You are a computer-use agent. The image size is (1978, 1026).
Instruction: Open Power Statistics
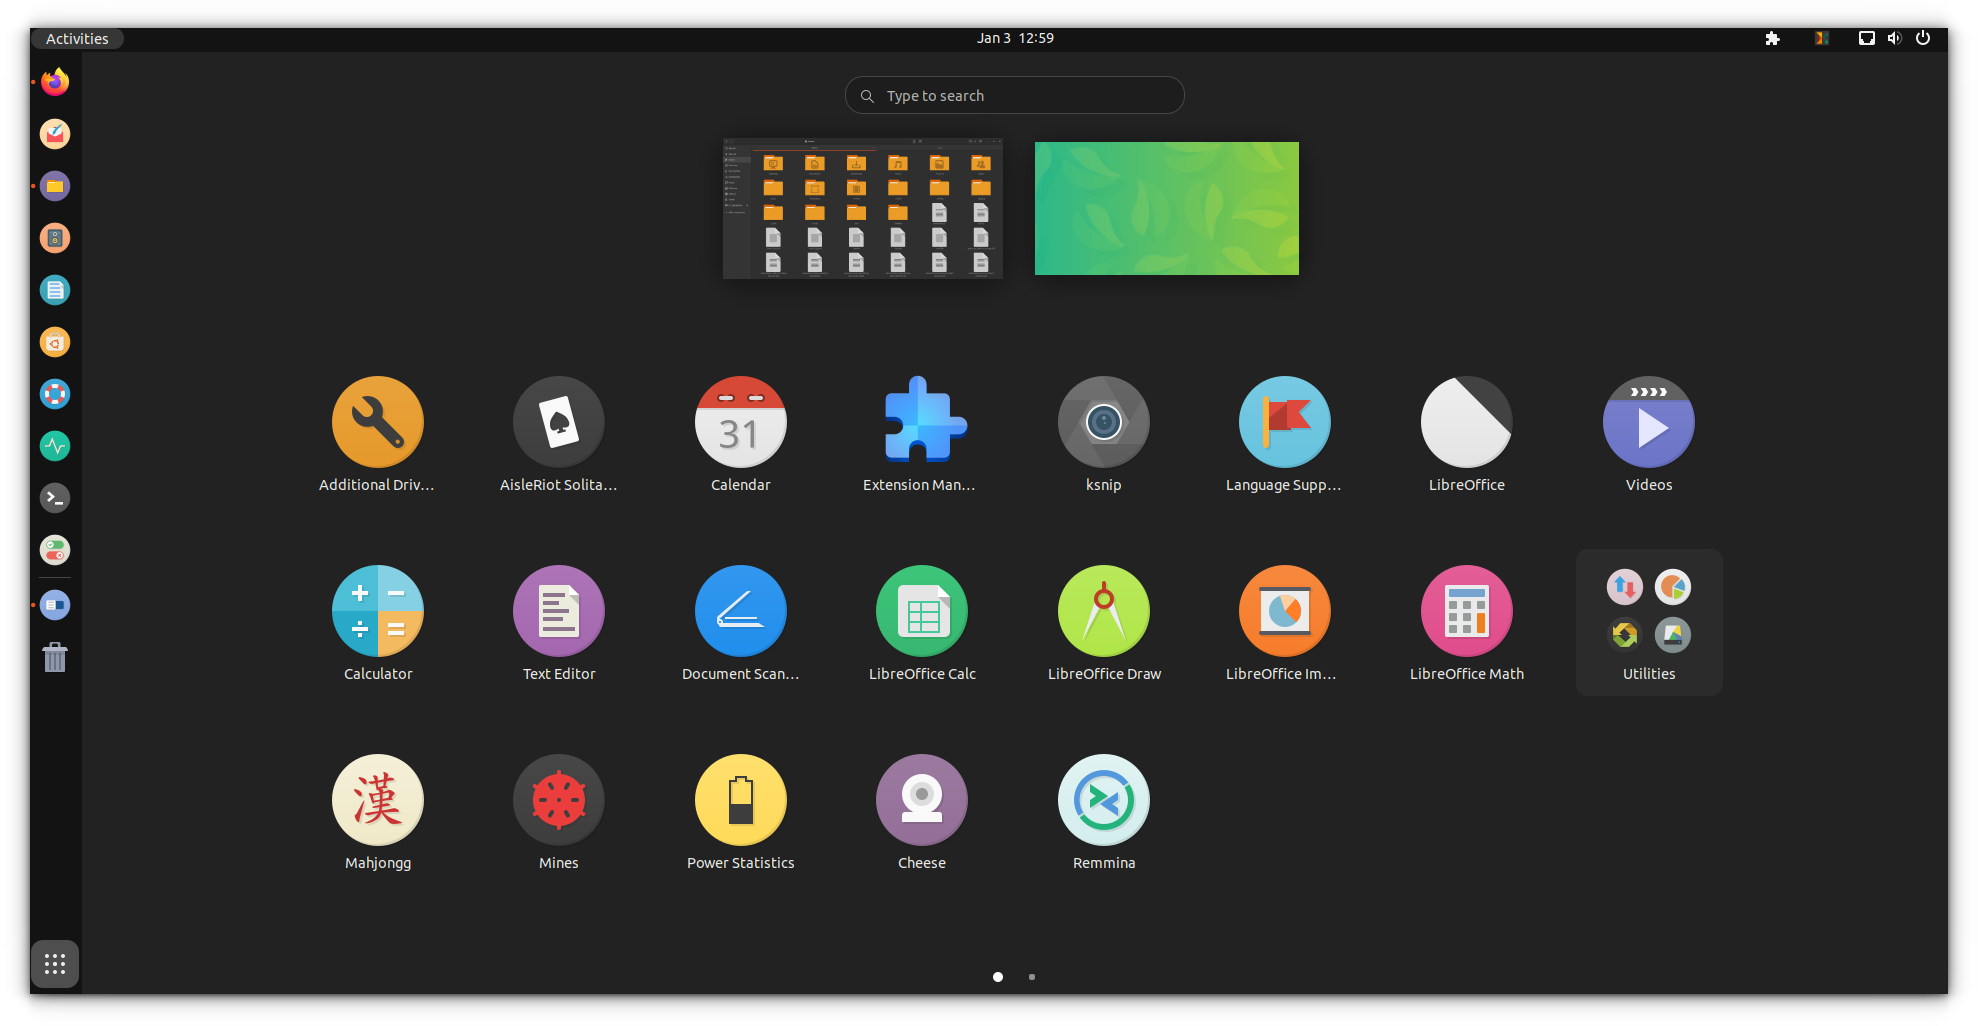click(x=740, y=800)
